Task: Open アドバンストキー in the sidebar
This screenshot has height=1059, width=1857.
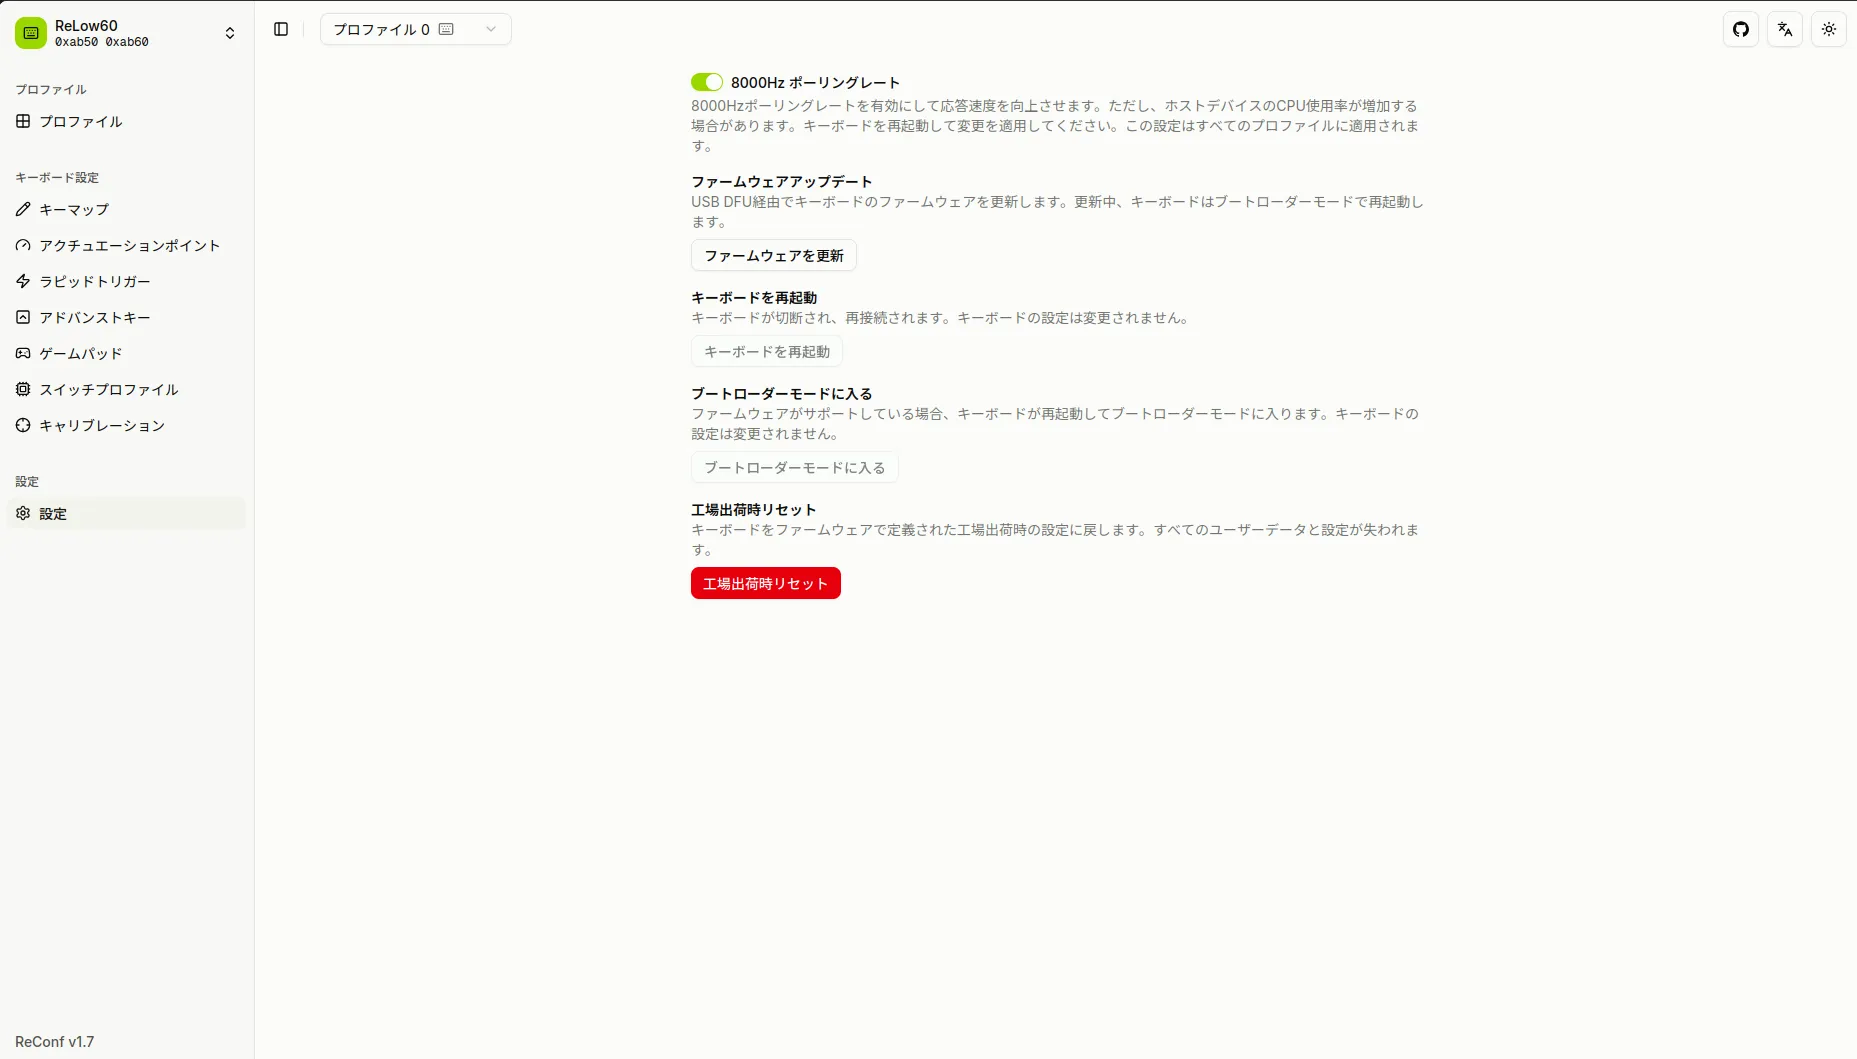Action: [x=127, y=317]
